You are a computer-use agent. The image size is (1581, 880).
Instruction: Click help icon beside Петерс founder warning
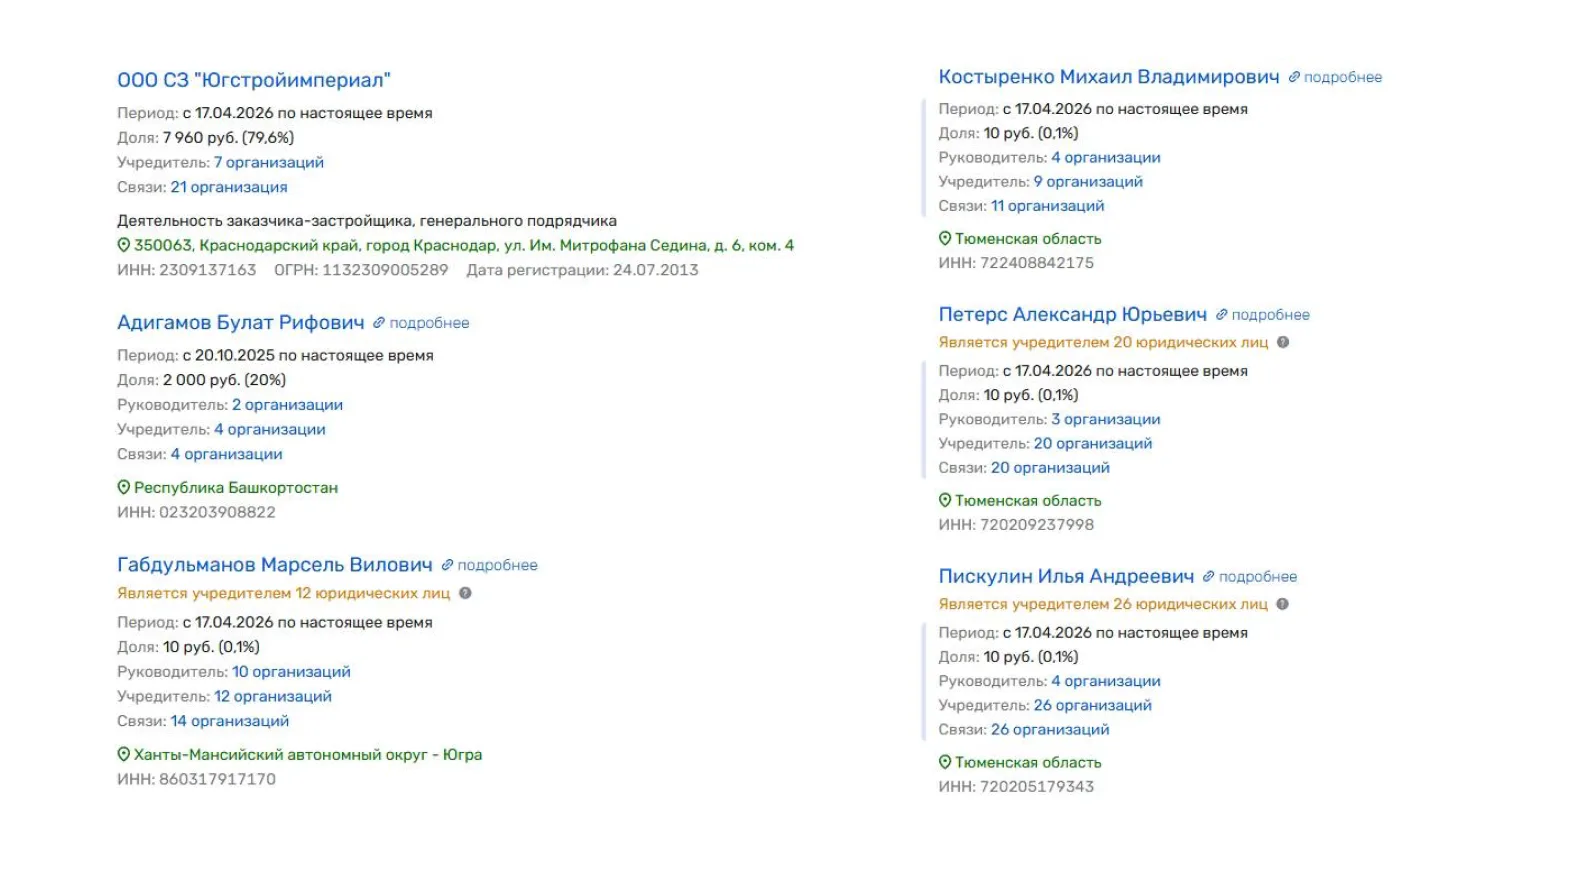(x=1283, y=342)
